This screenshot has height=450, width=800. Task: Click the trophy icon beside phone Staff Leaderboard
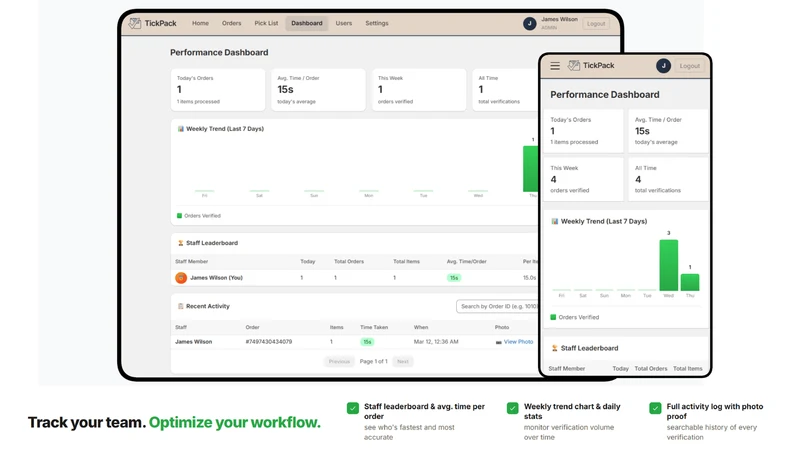[555, 348]
